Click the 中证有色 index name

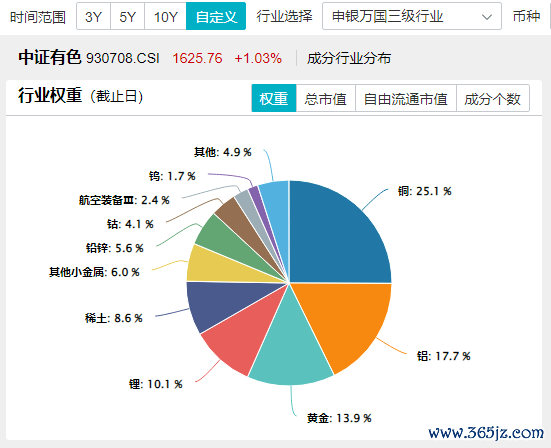click(50, 57)
